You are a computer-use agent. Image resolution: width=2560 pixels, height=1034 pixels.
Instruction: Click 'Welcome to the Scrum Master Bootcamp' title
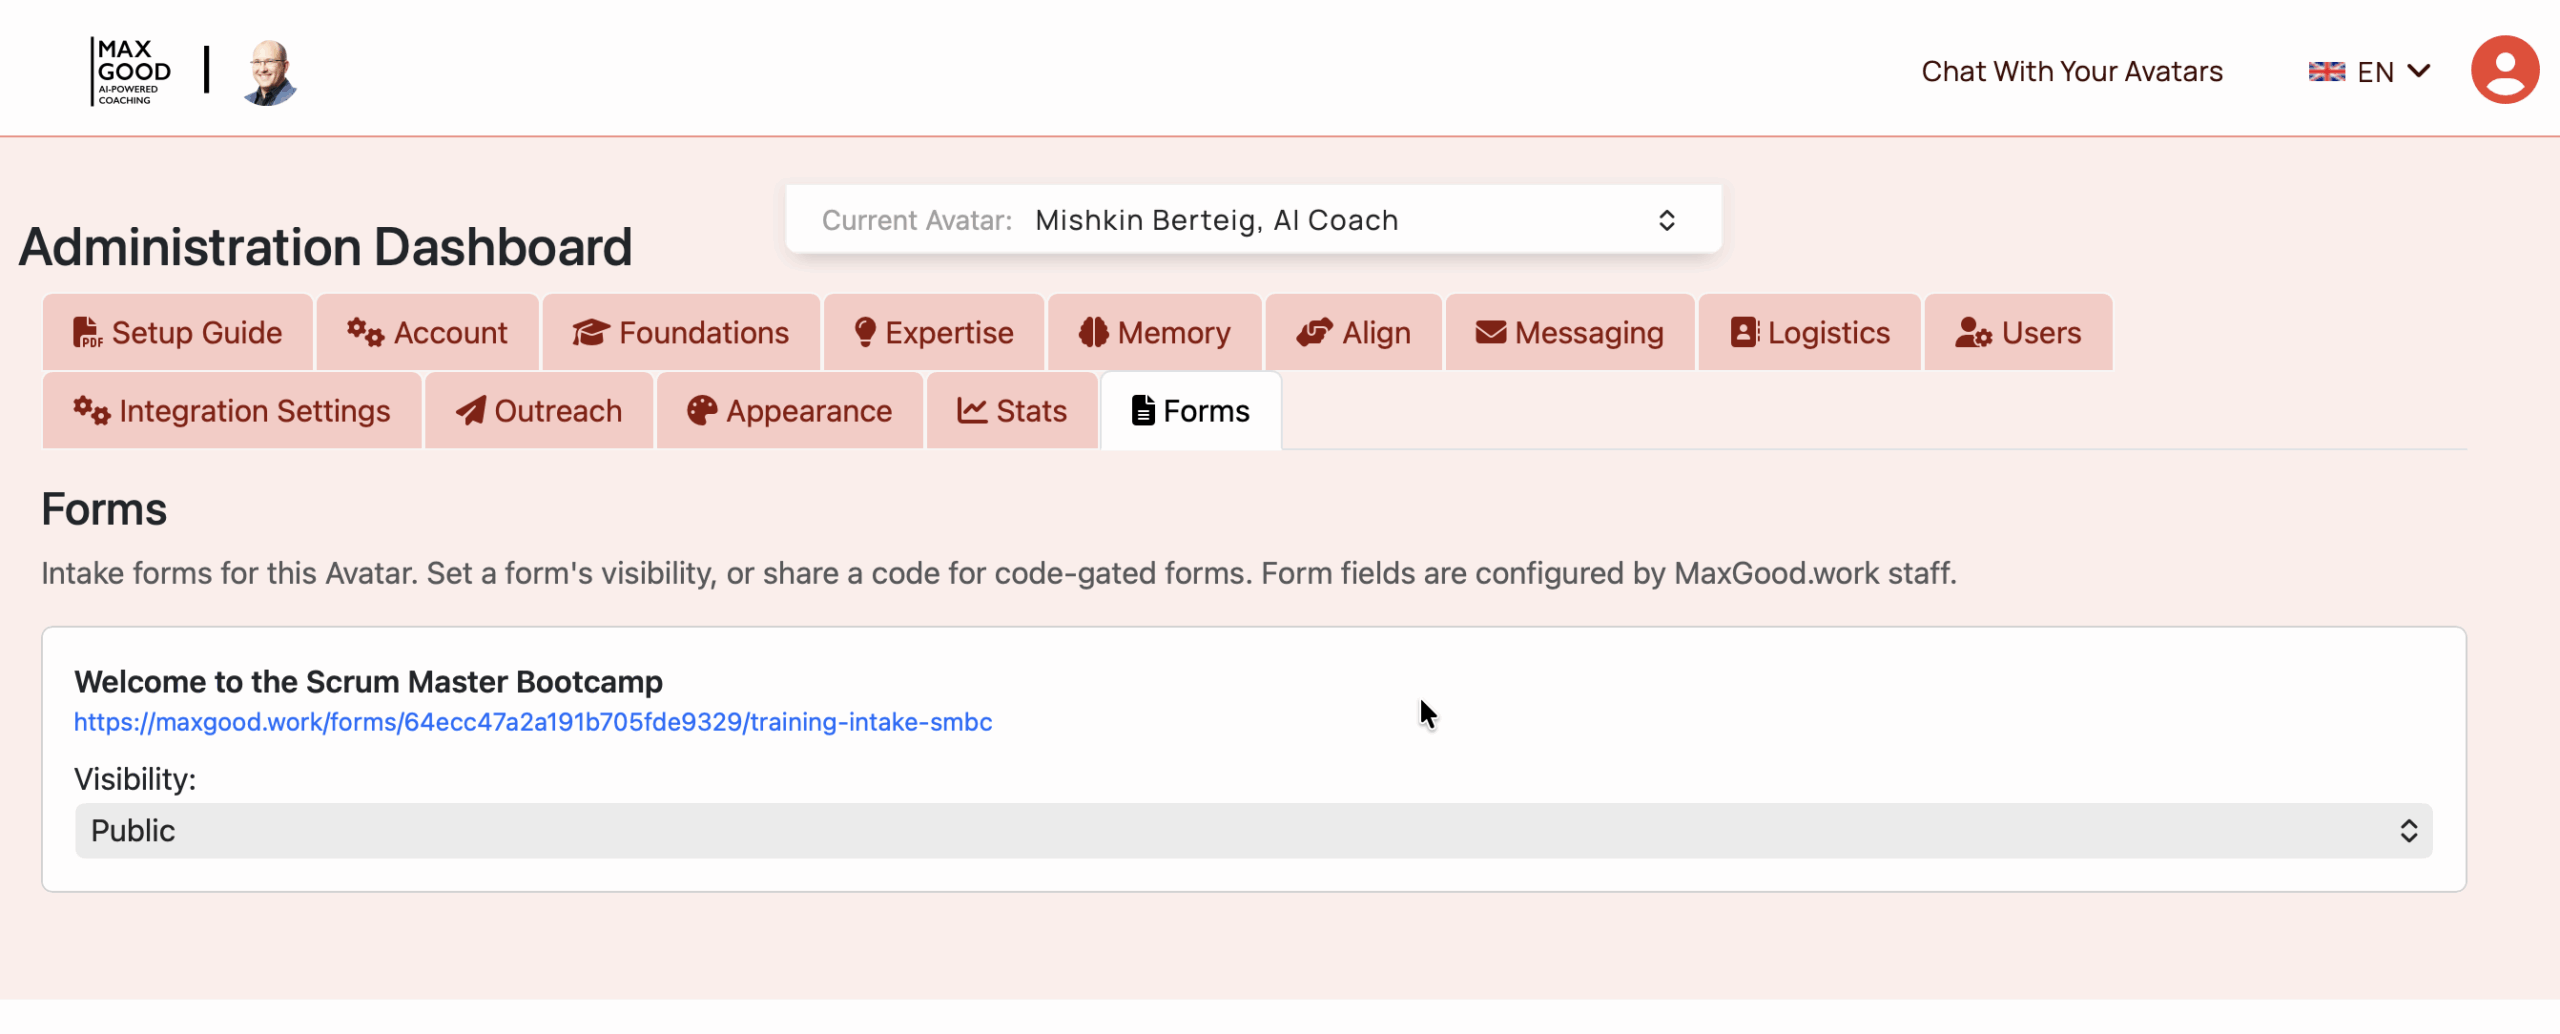pyautogui.click(x=368, y=682)
